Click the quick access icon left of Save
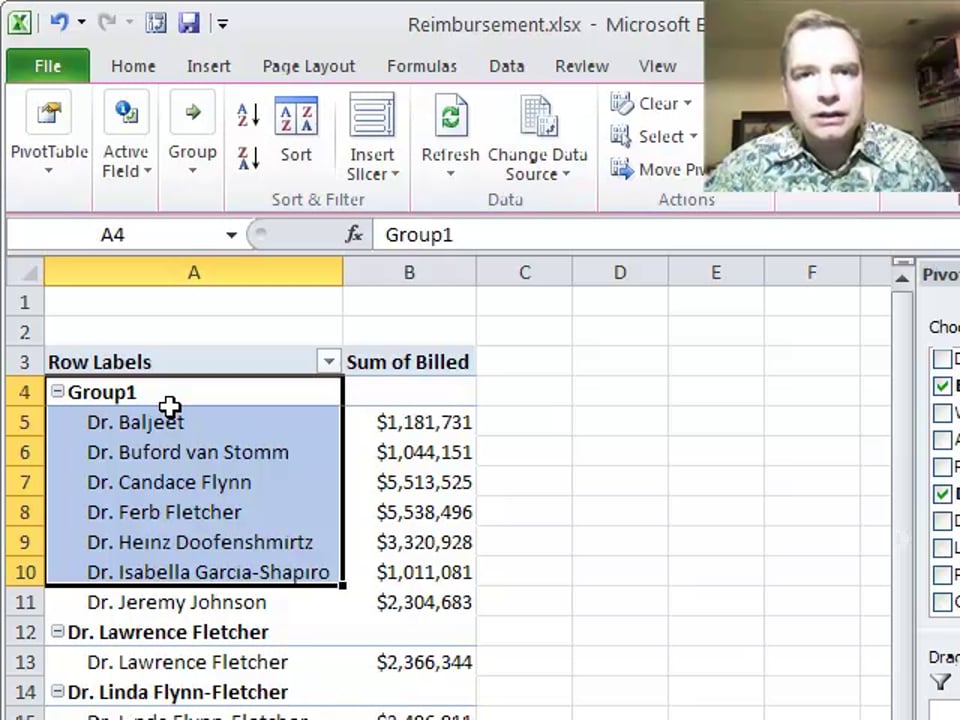This screenshot has height=720, width=960. click(x=156, y=23)
